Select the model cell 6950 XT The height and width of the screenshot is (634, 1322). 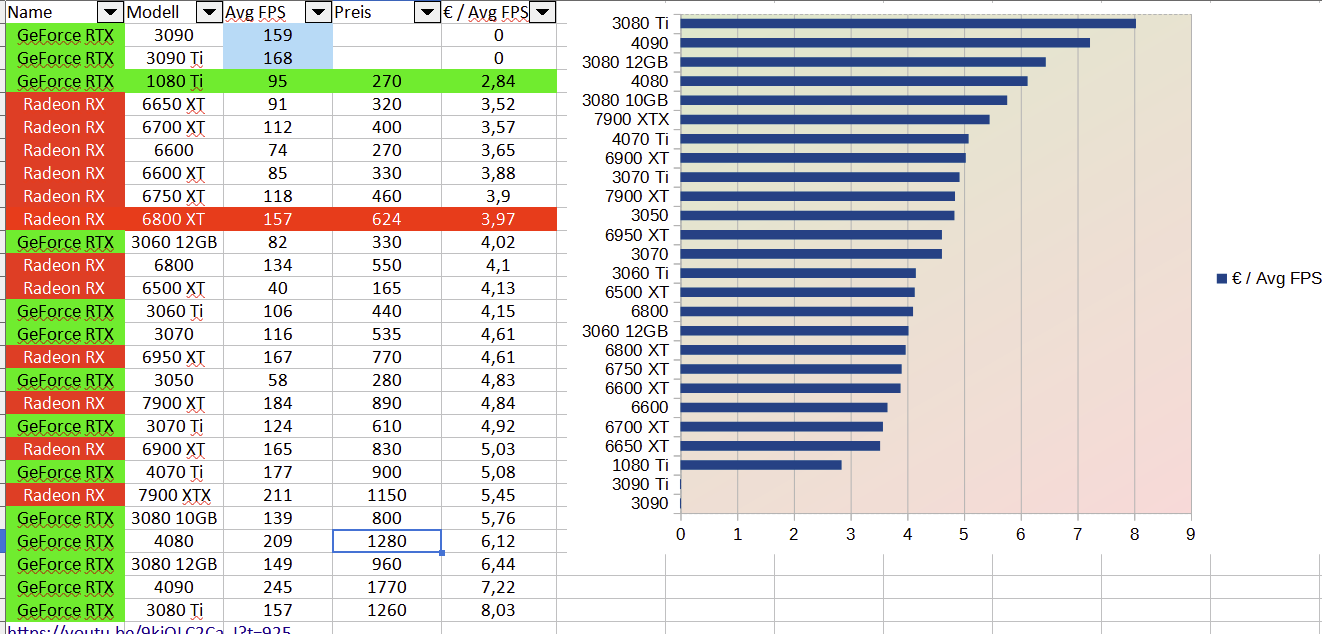[174, 357]
